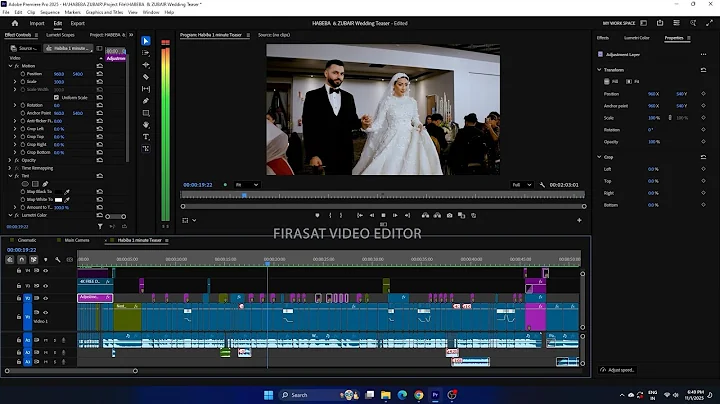Solo audio track A2

click(55, 352)
